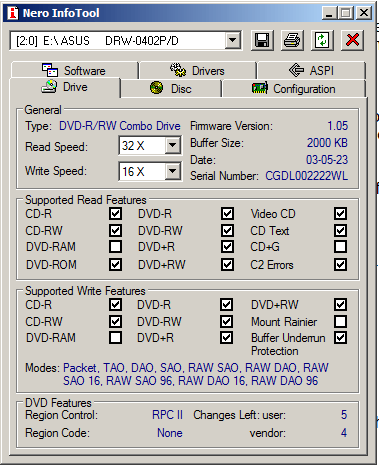The width and height of the screenshot is (379, 466).
Task: Toggle the C2 Errors checkbox
Action: click(340, 265)
